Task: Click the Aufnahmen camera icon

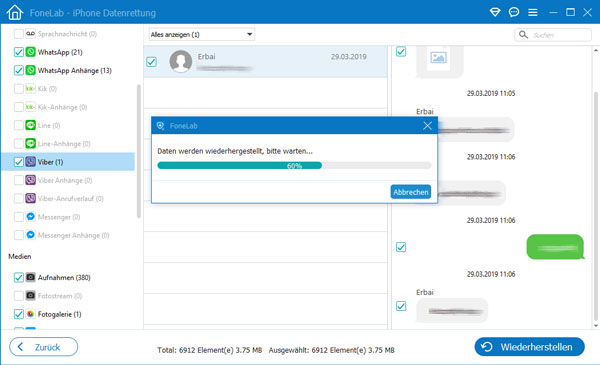Action: coord(31,277)
